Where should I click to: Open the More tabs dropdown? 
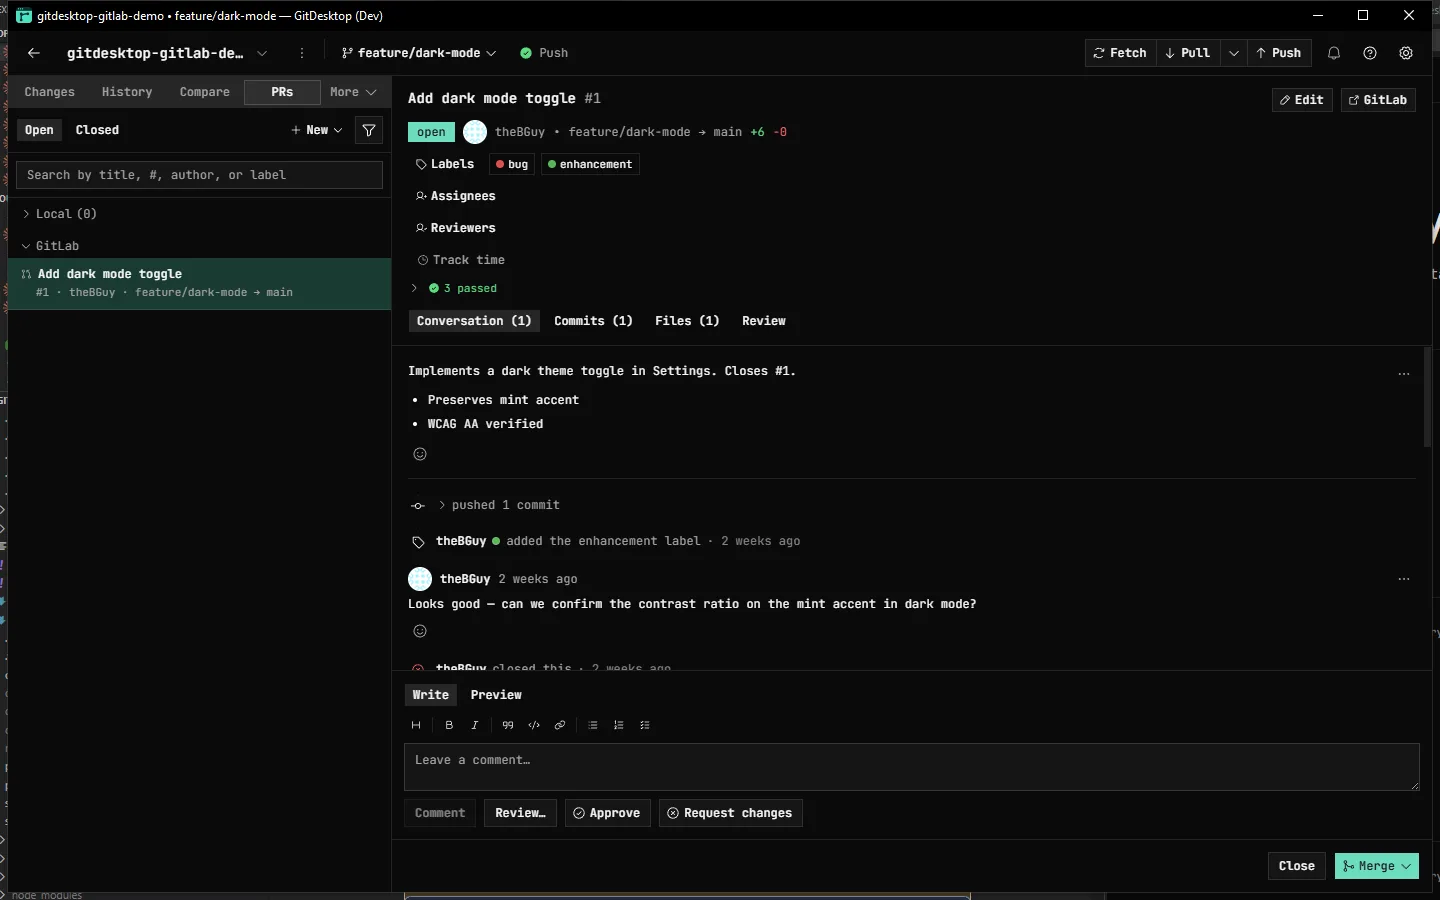pyautogui.click(x=353, y=92)
